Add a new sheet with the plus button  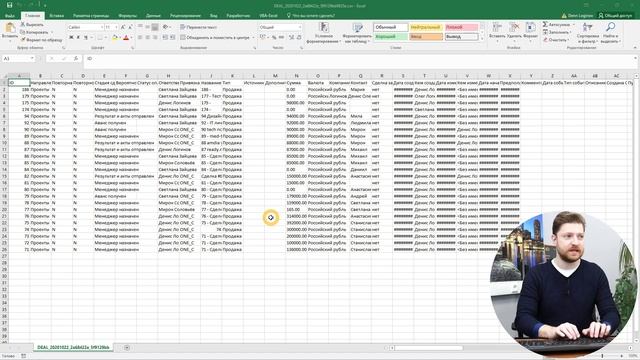pyautogui.click(x=127, y=347)
